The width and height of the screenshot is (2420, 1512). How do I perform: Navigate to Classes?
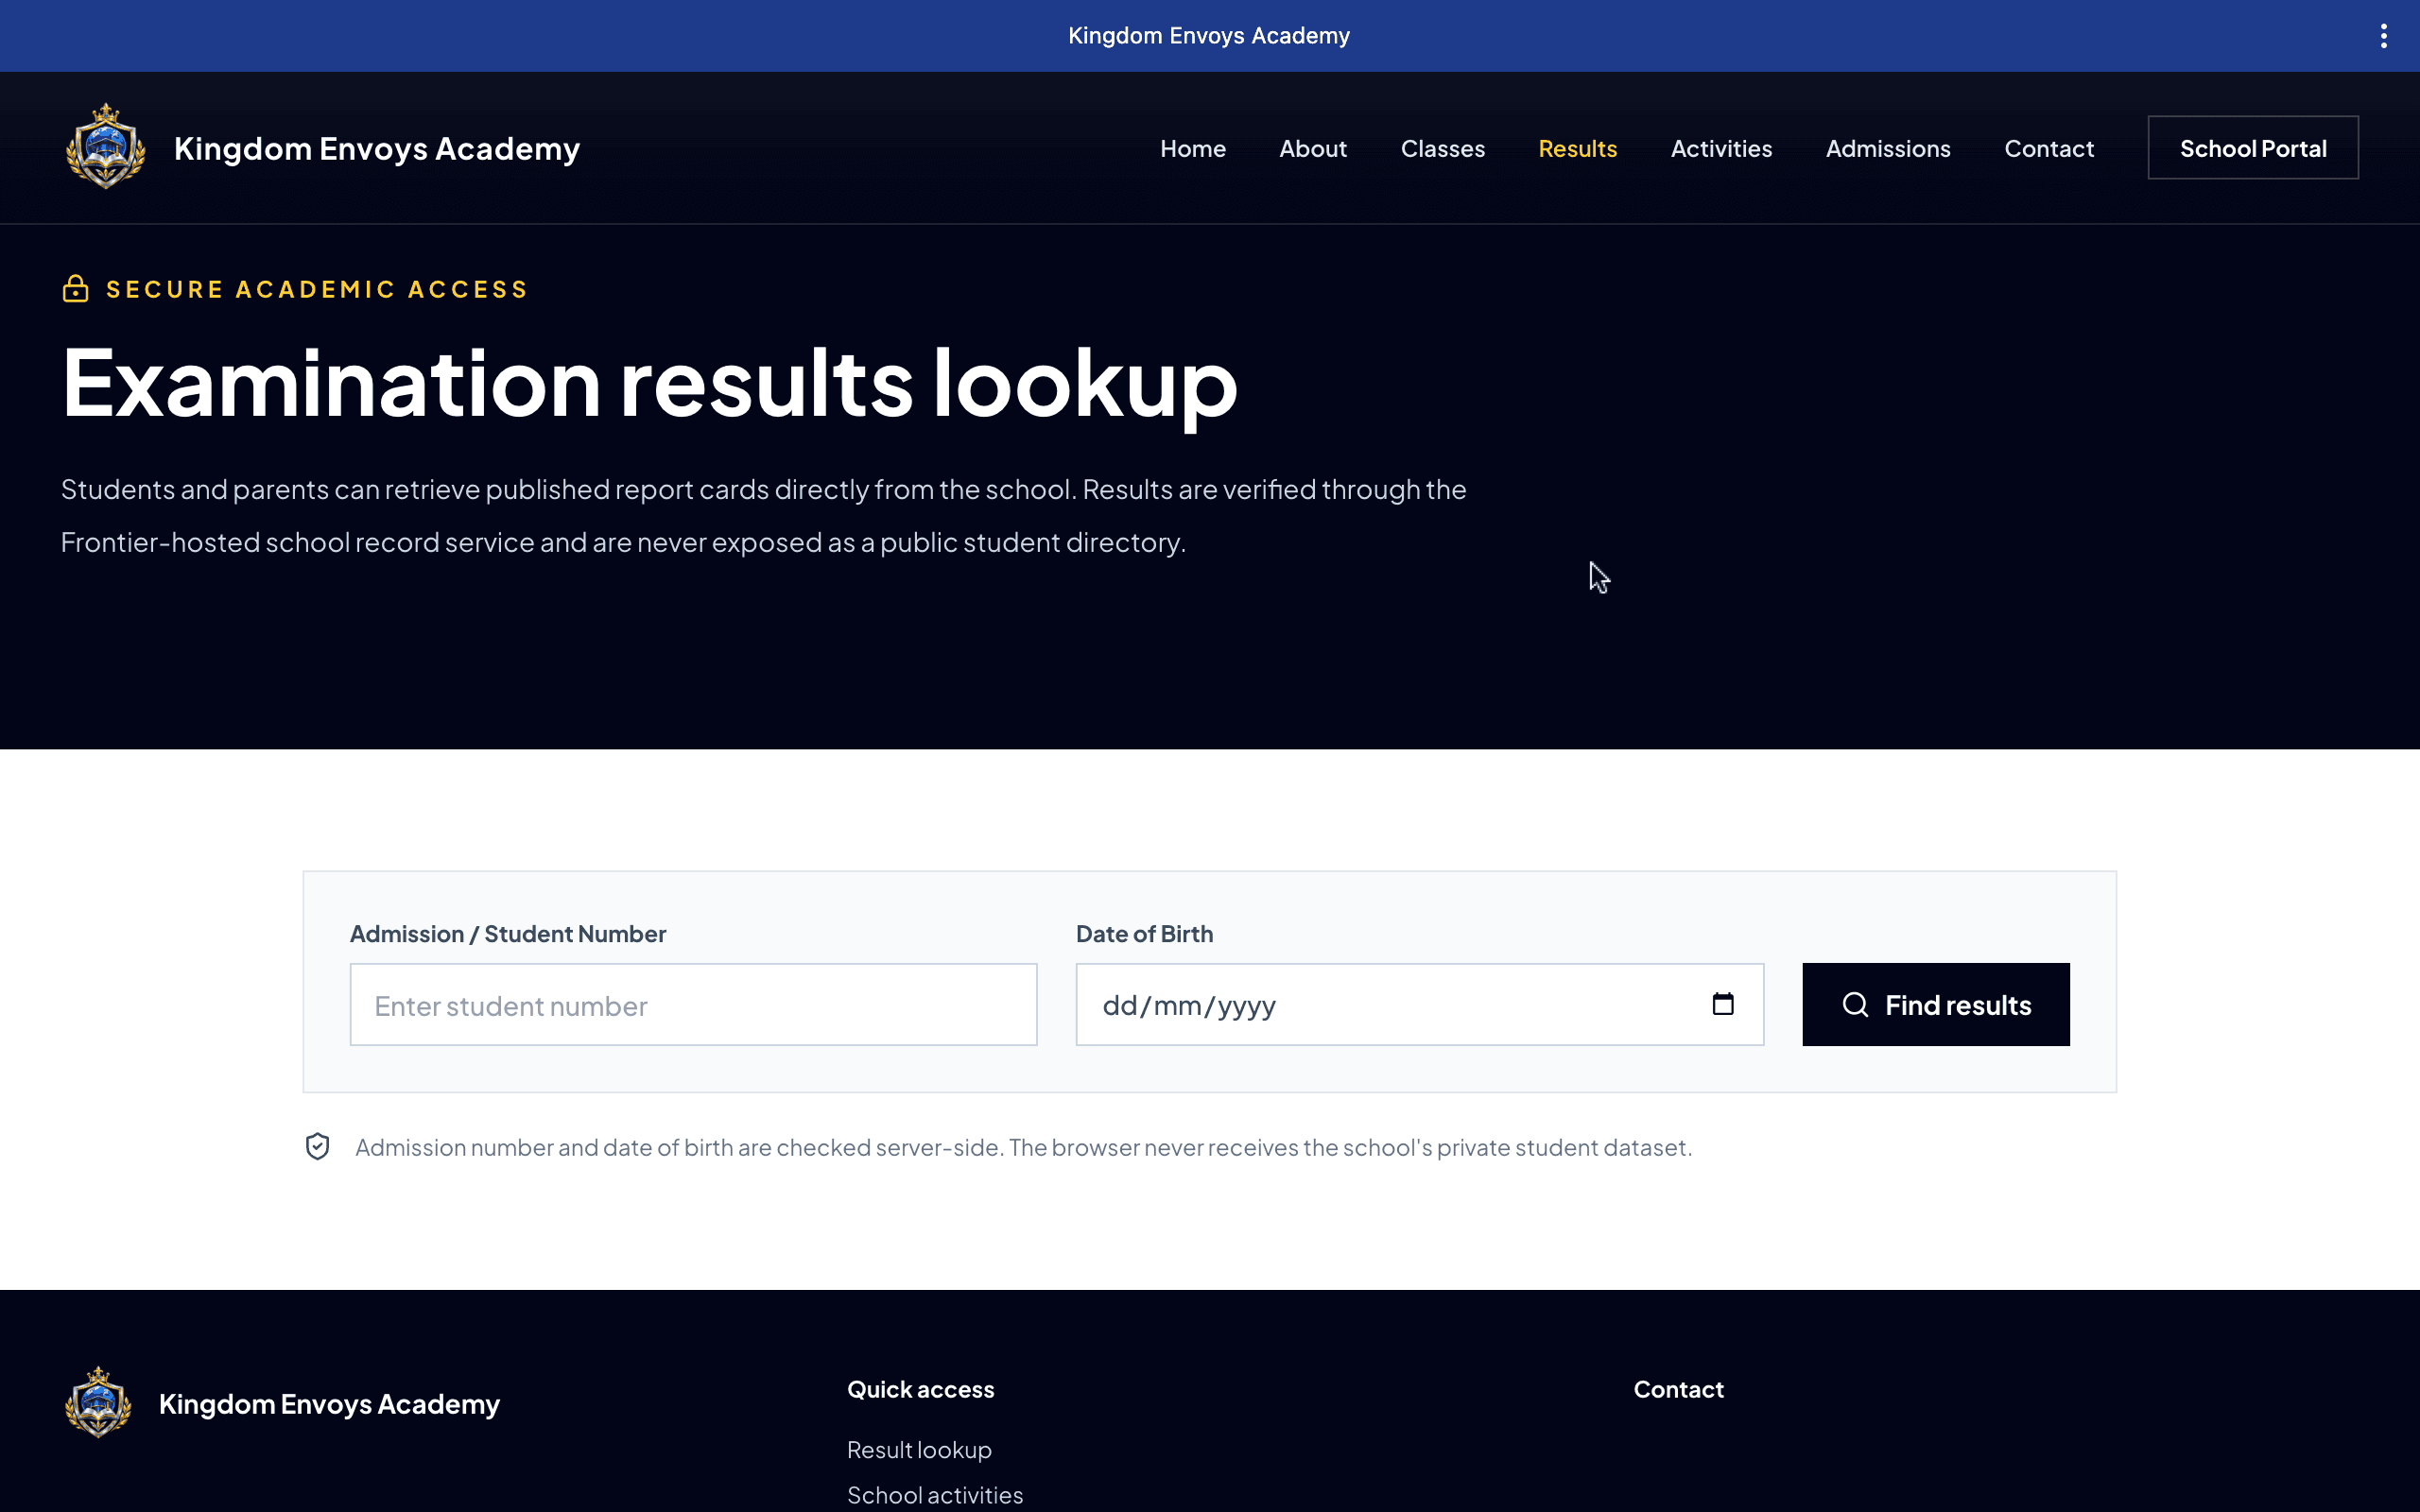click(1442, 148)
